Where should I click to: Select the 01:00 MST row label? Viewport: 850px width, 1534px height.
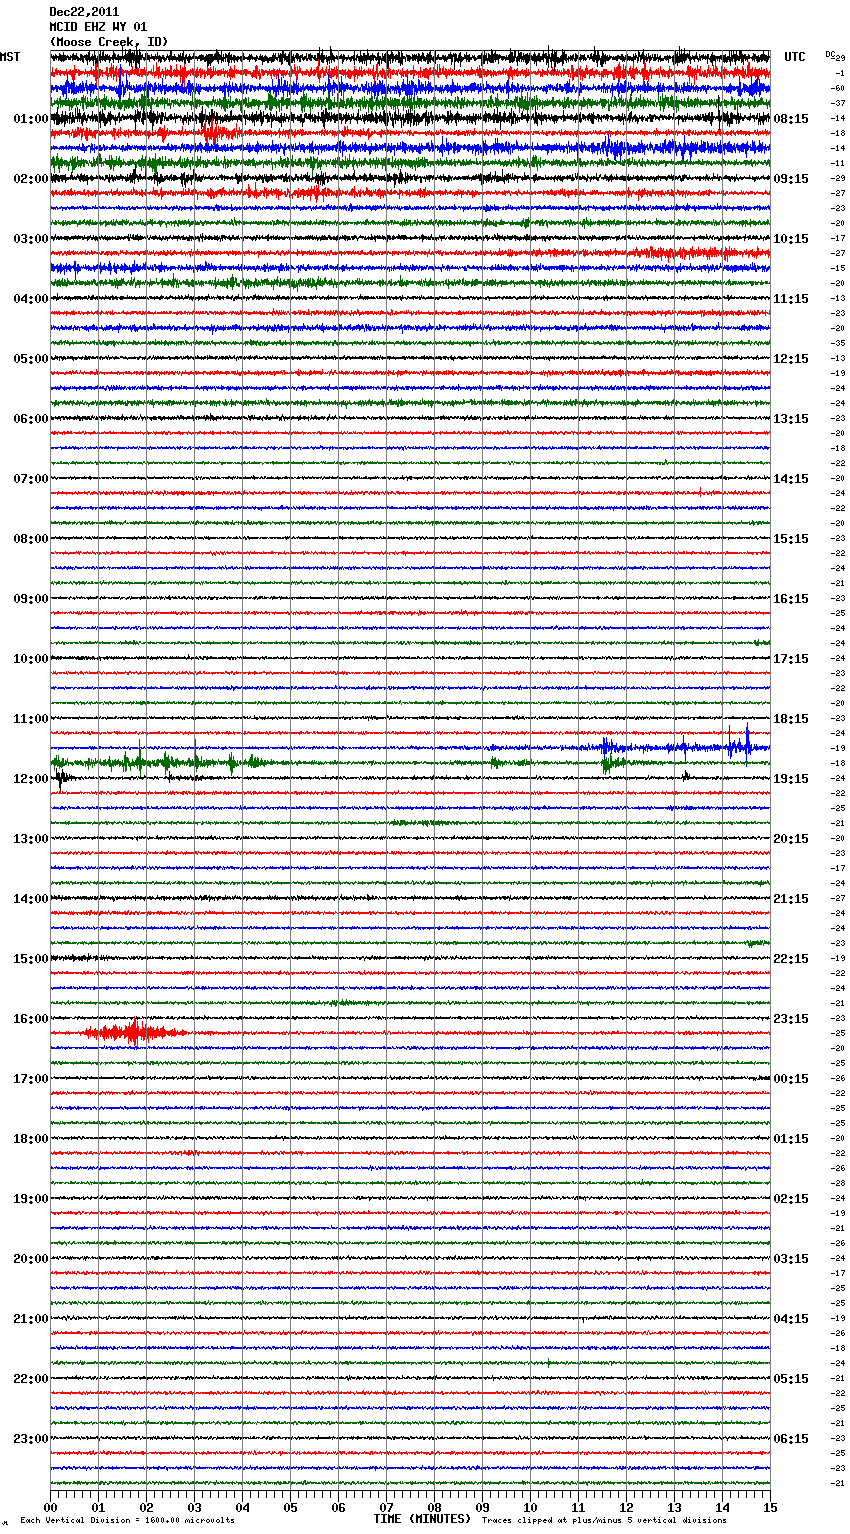point(31,119)
